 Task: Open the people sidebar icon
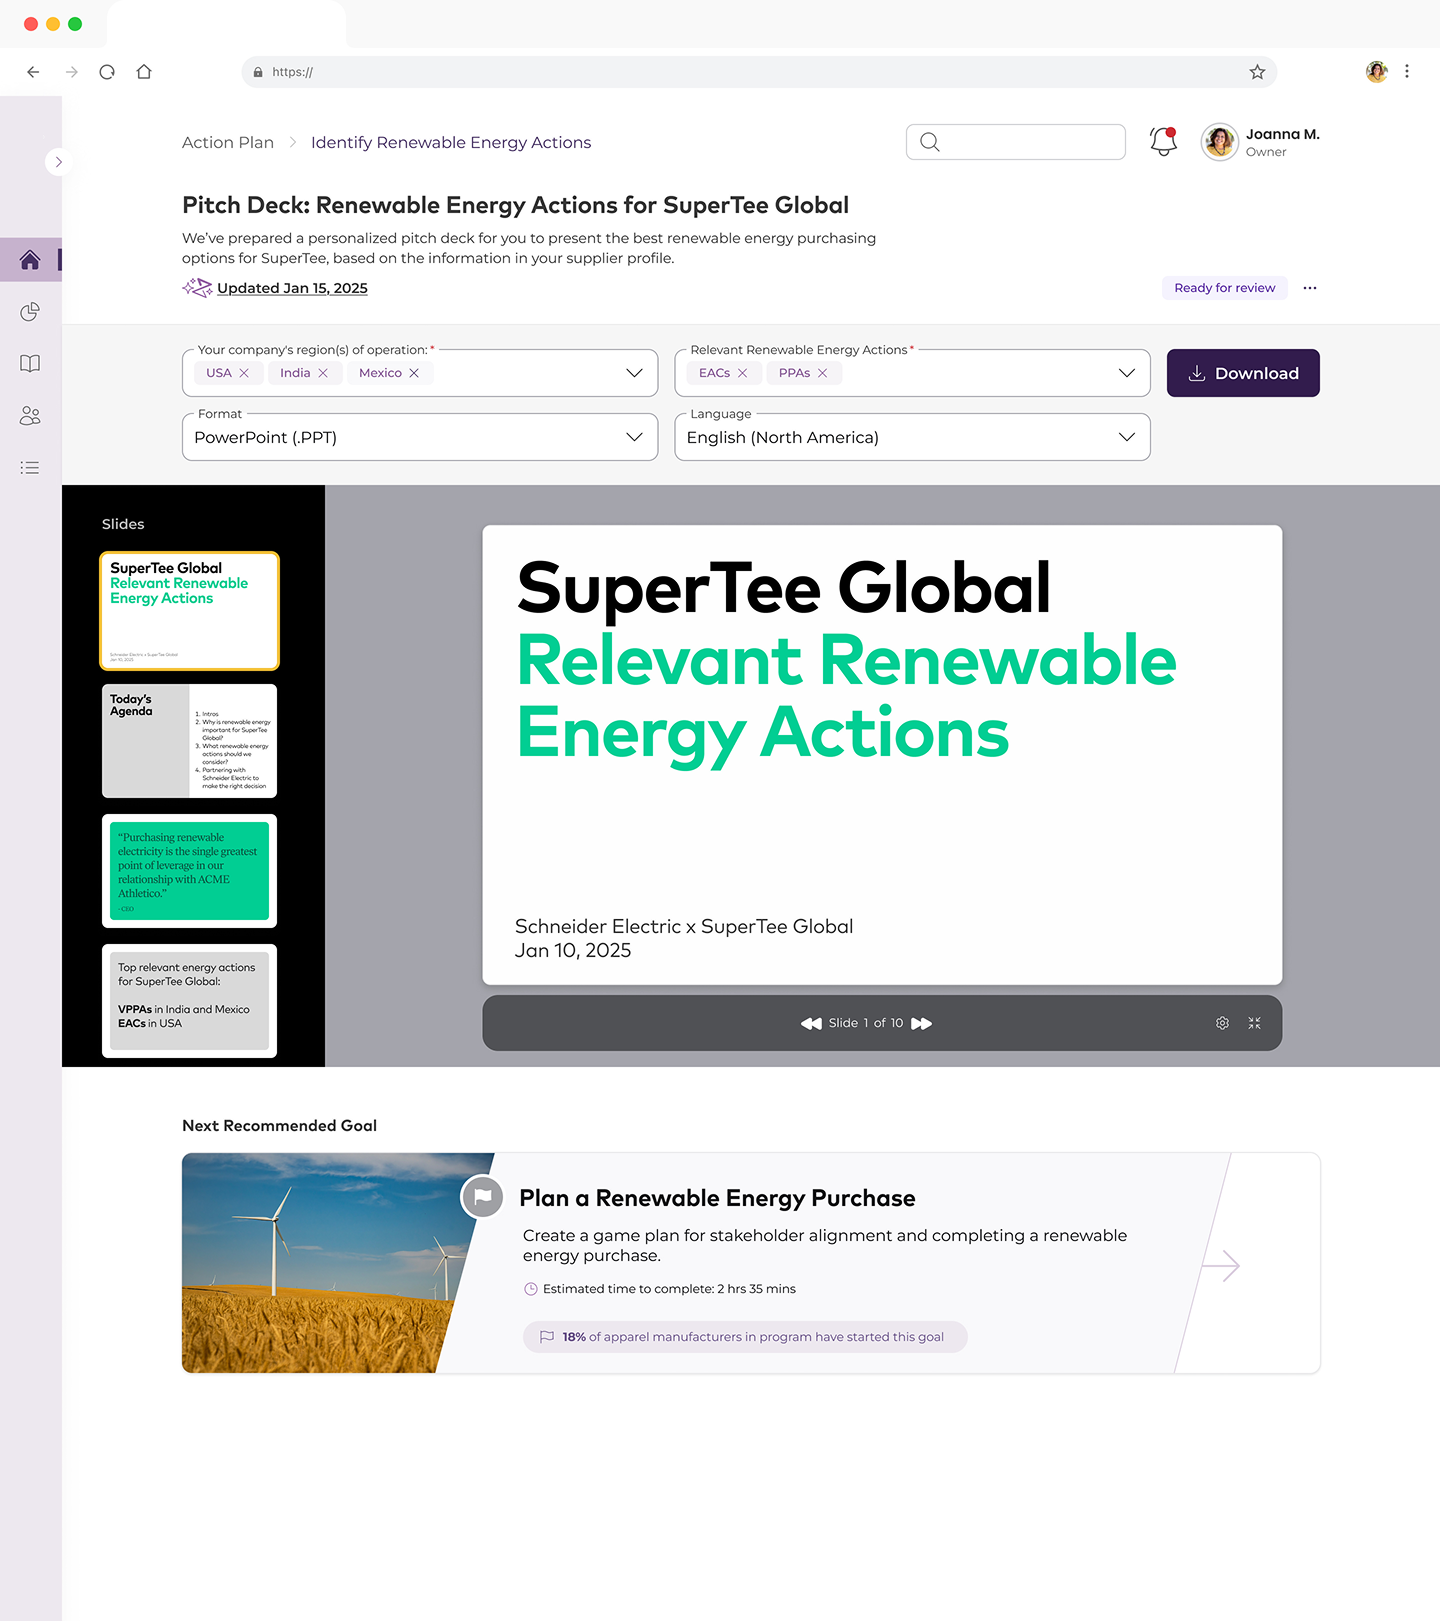tap(30, 415)
